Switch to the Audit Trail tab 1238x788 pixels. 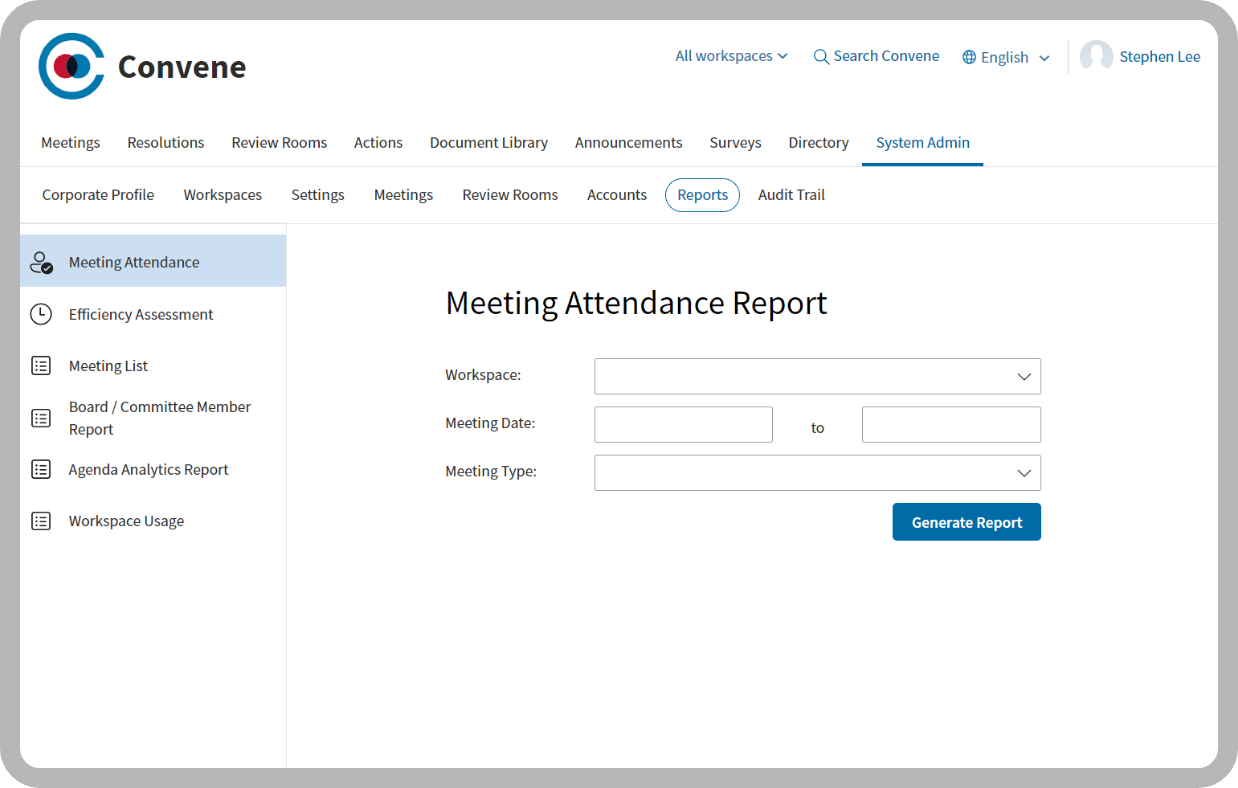tap(791, 195)
